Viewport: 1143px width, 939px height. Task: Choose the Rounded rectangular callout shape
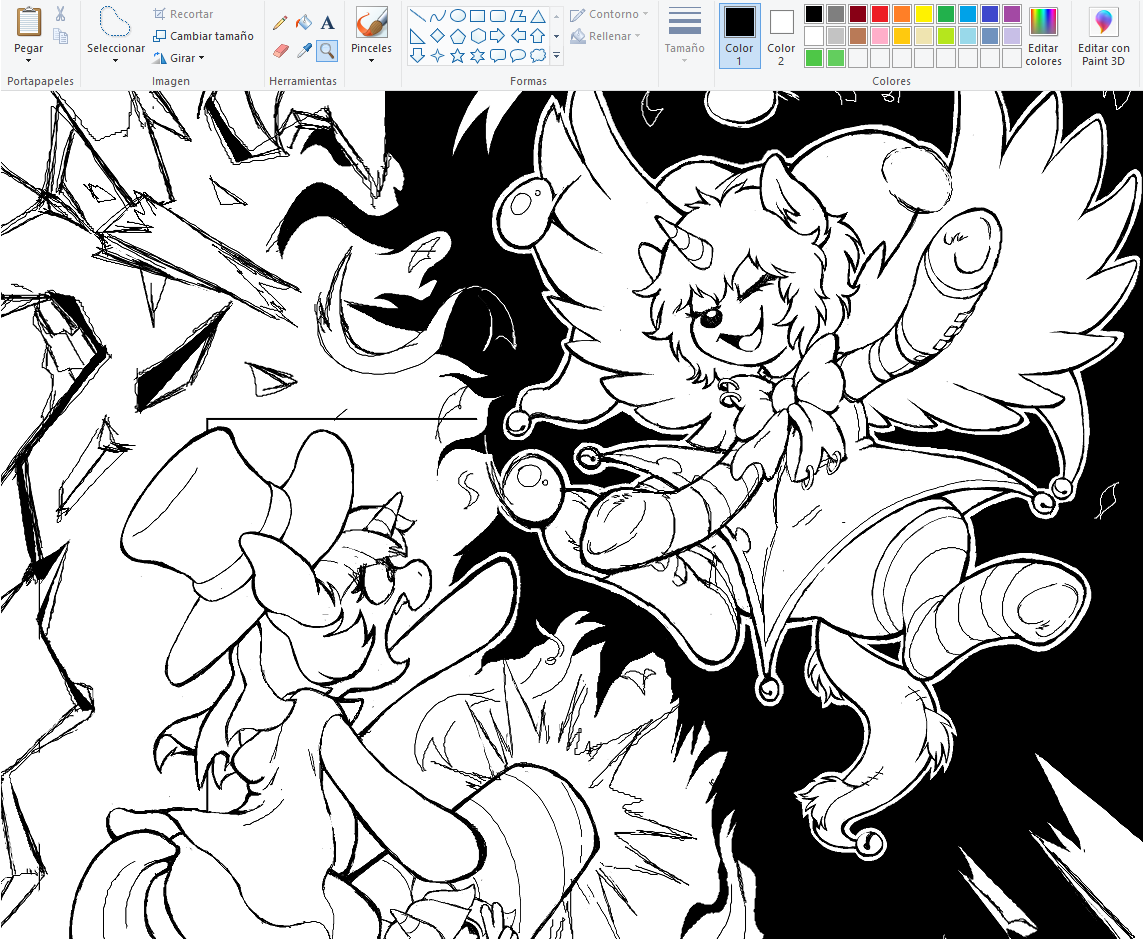(498, 55)
